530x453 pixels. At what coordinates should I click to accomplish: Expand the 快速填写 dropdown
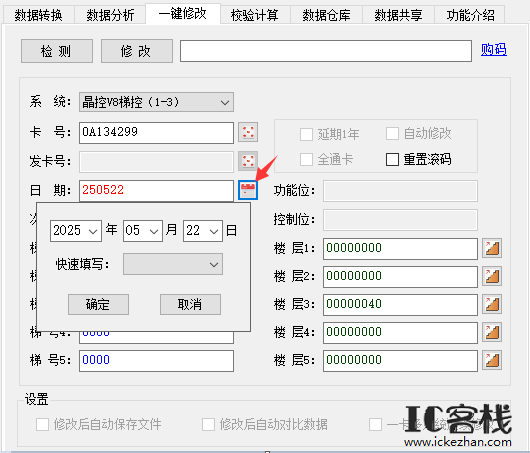point(173,264)
